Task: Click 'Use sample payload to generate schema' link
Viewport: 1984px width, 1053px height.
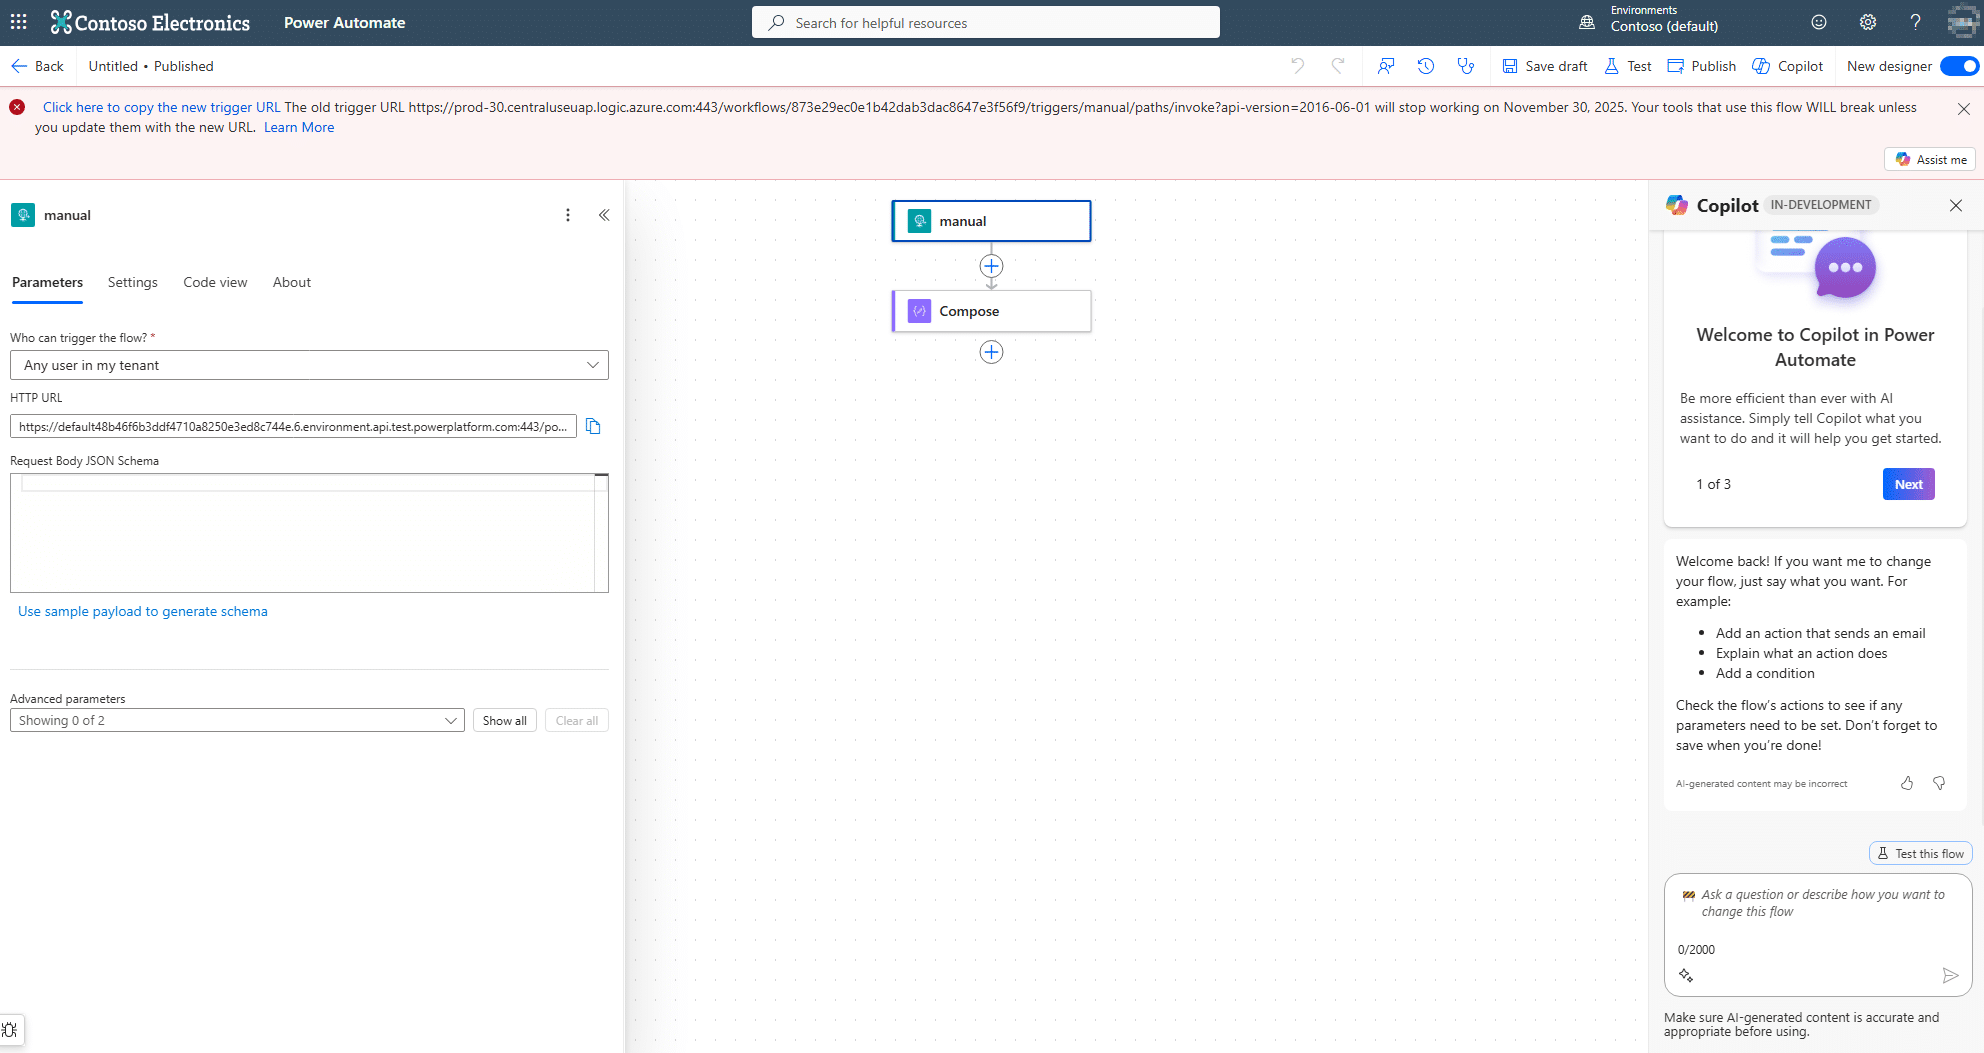Action: pos(142,611)
